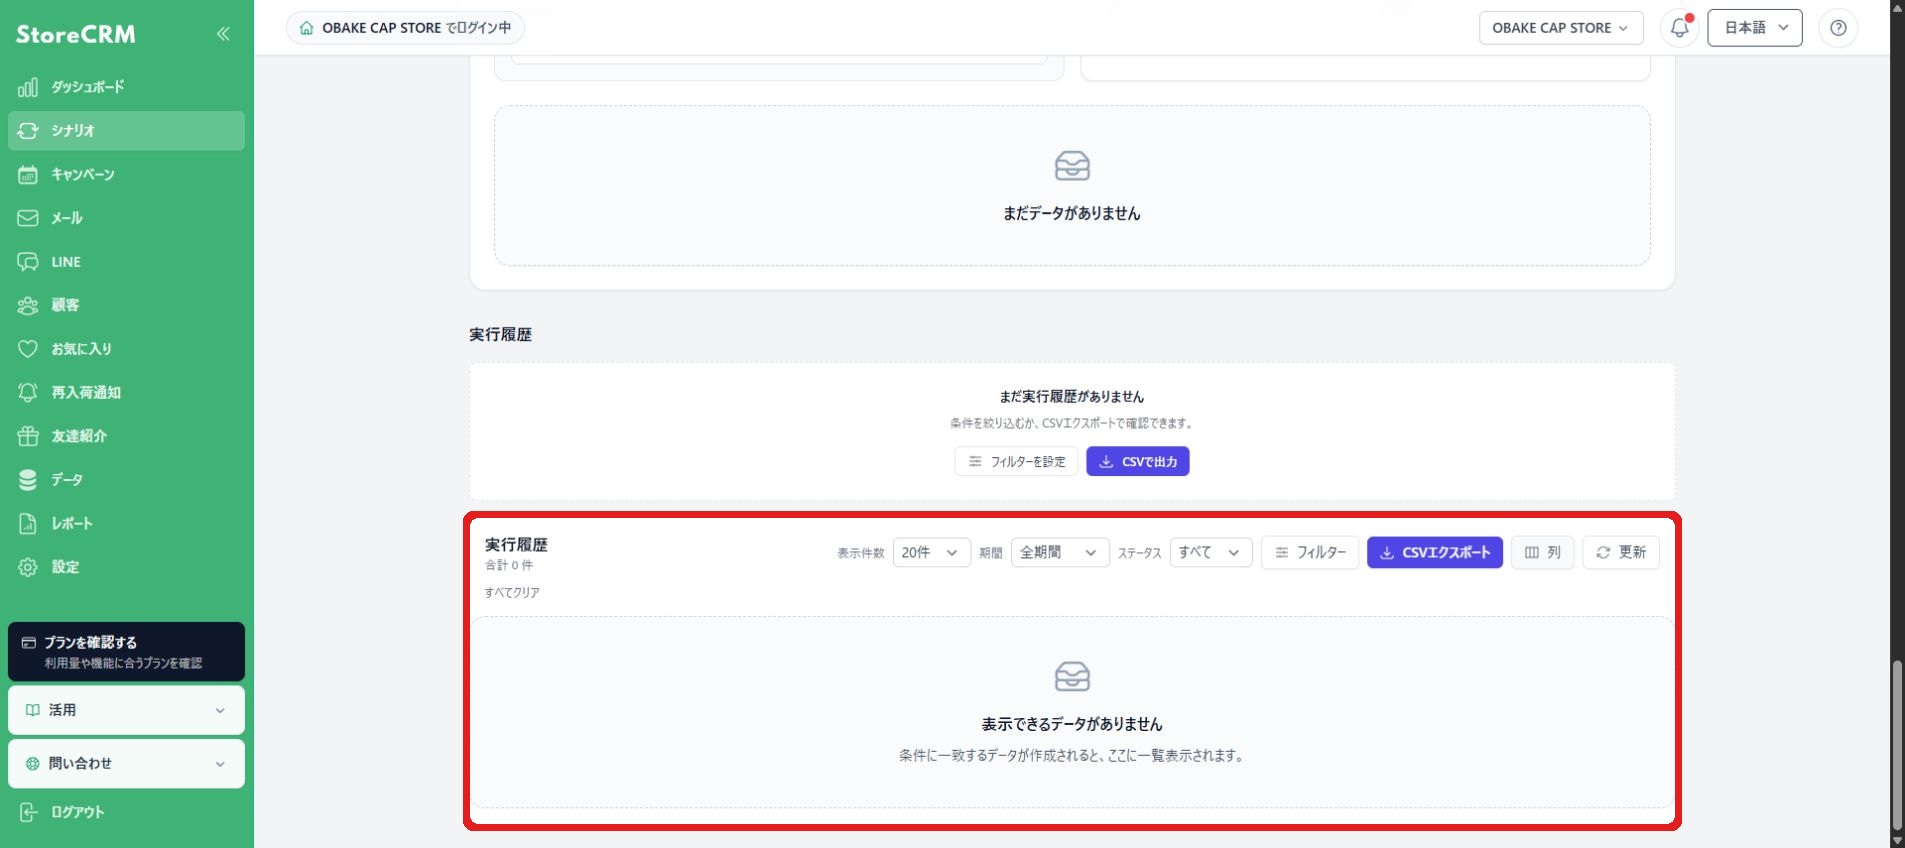Click the CSVで出力 button

[x=1138, y=461]
